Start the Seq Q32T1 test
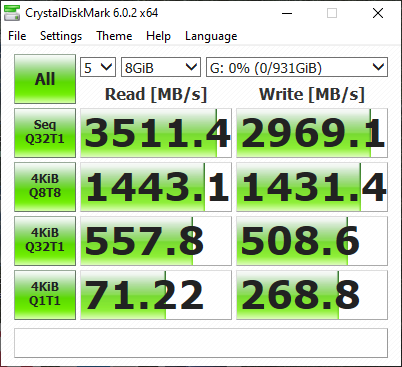 [x=45, y=133]
